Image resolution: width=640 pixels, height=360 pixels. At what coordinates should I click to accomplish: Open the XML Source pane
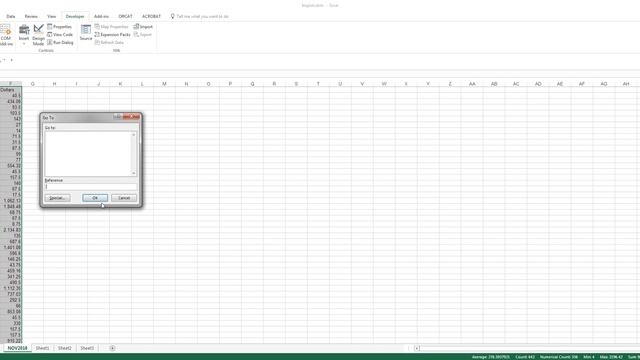[86, 33]
